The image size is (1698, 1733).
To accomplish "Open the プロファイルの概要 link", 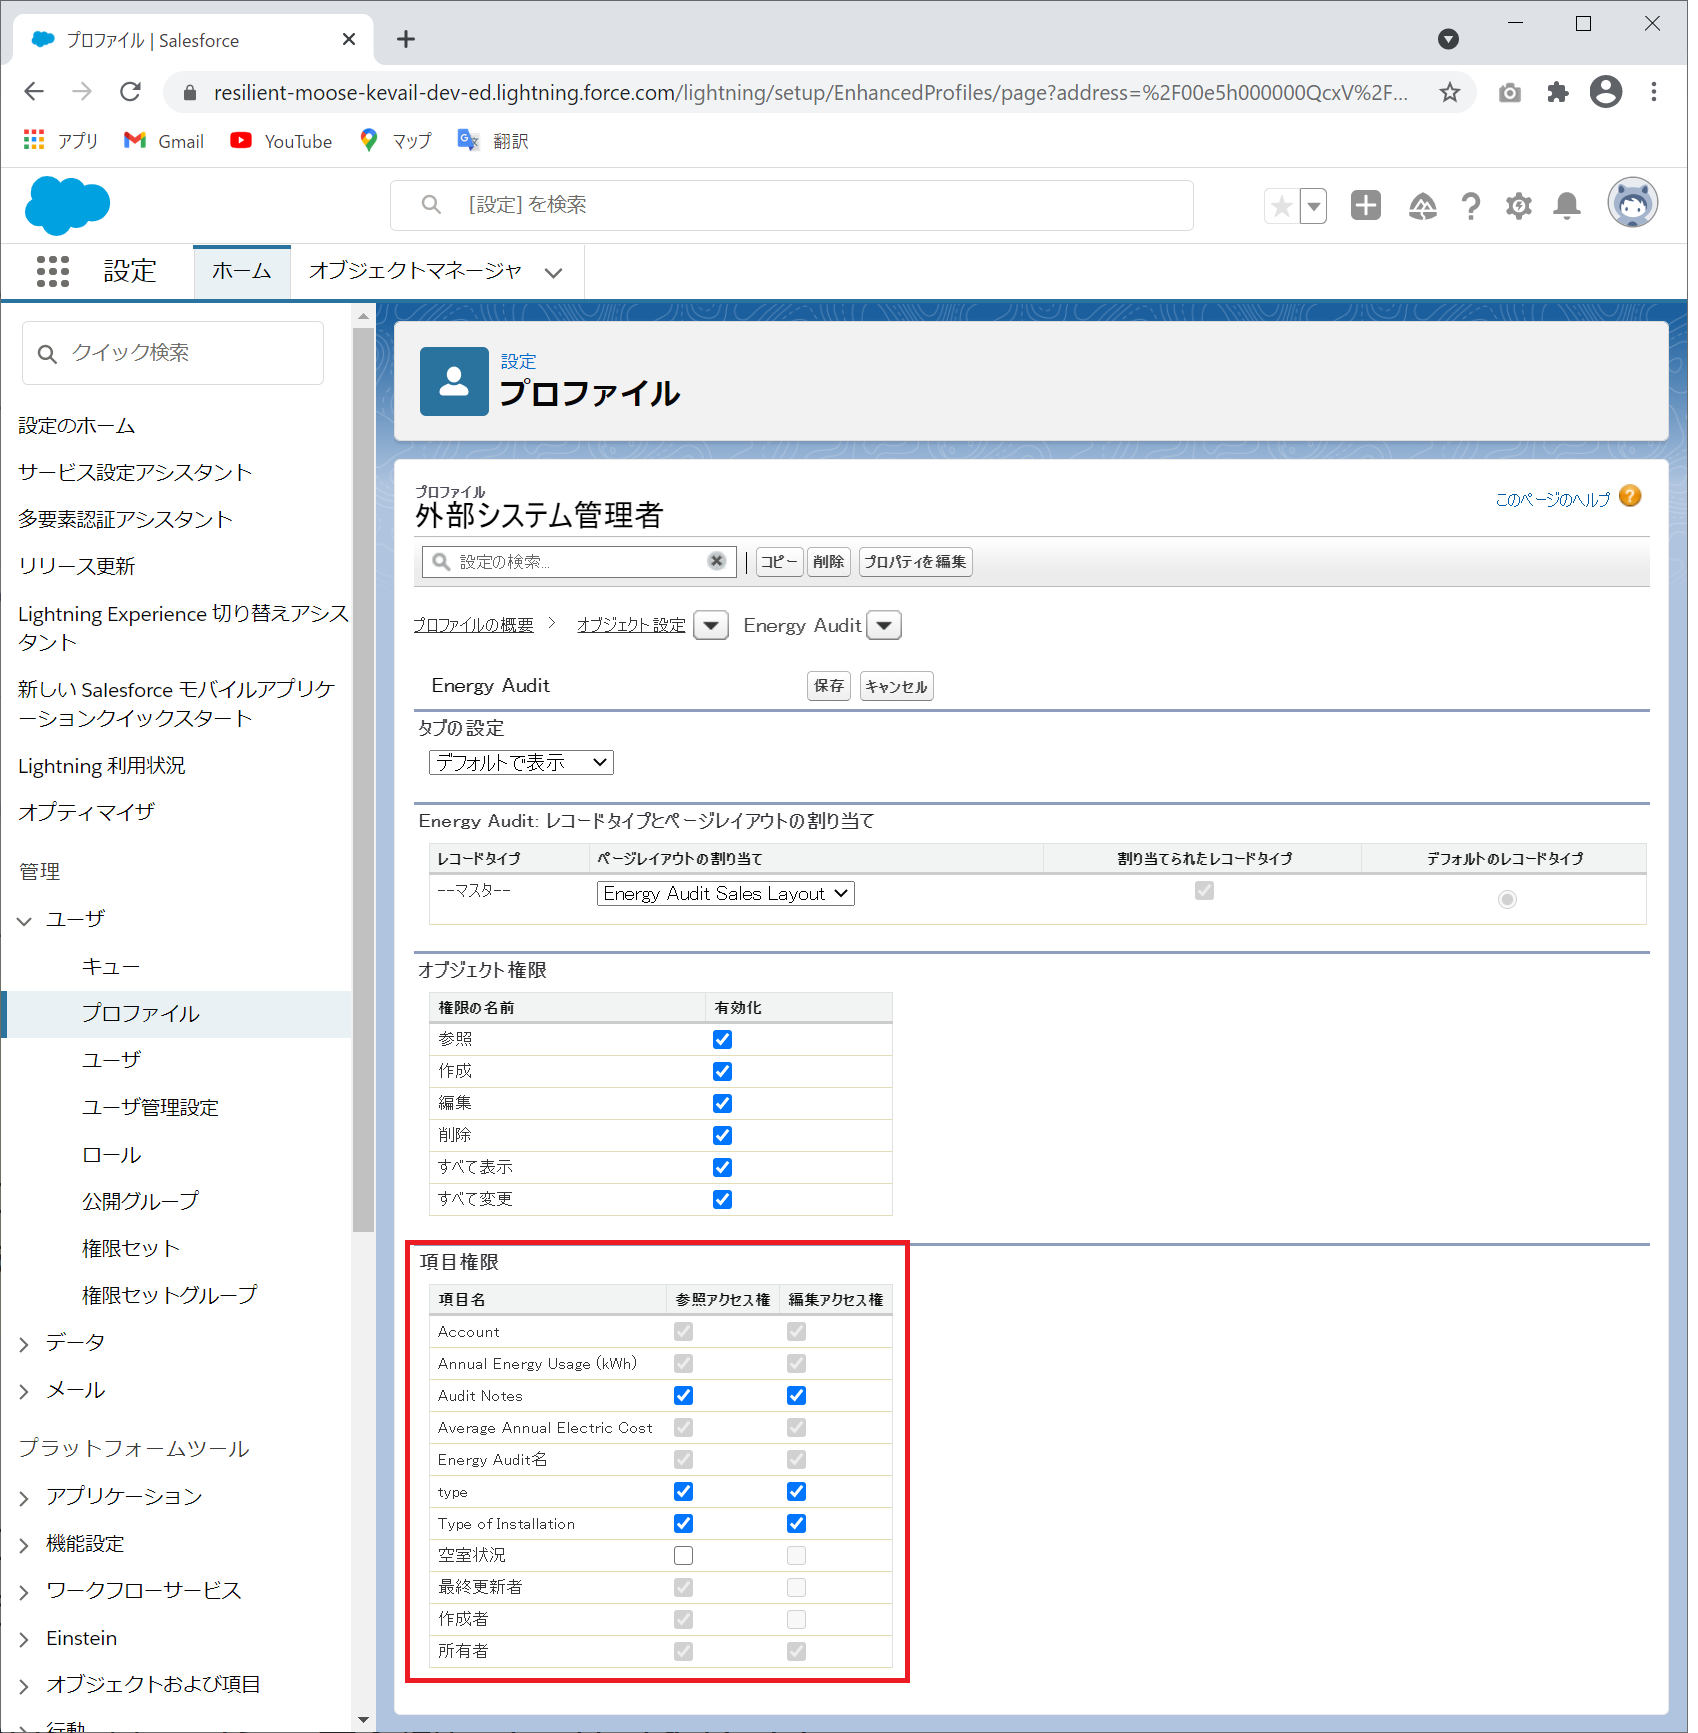I will pyautogui.click(x=474, y=625).
